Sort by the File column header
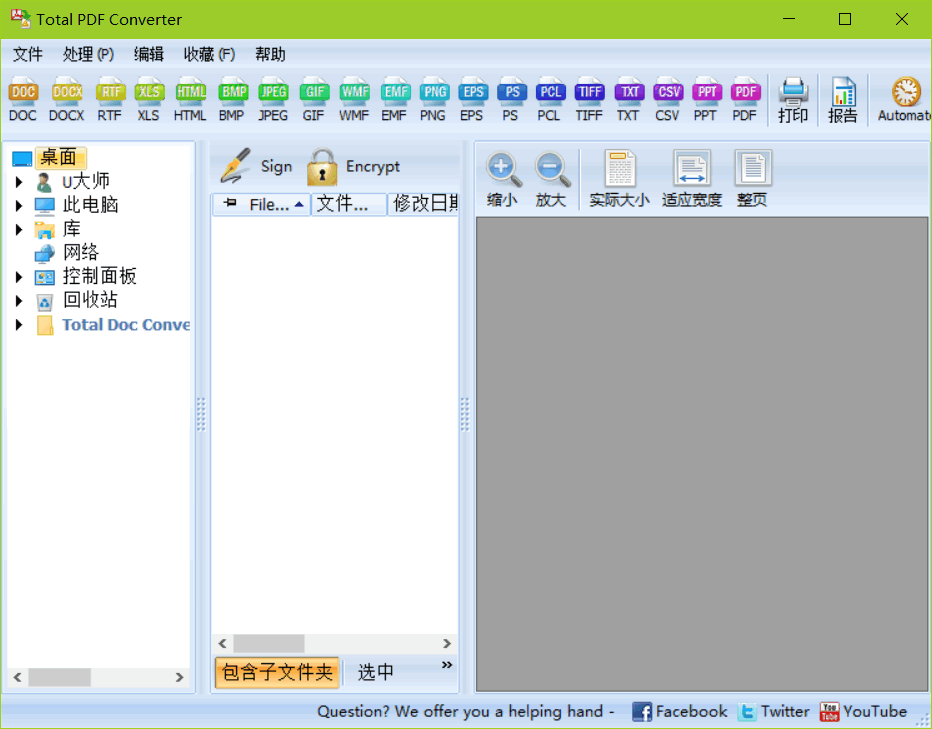Image resolution: width=932 pixels, height=729 pixels. click(262, 205)
